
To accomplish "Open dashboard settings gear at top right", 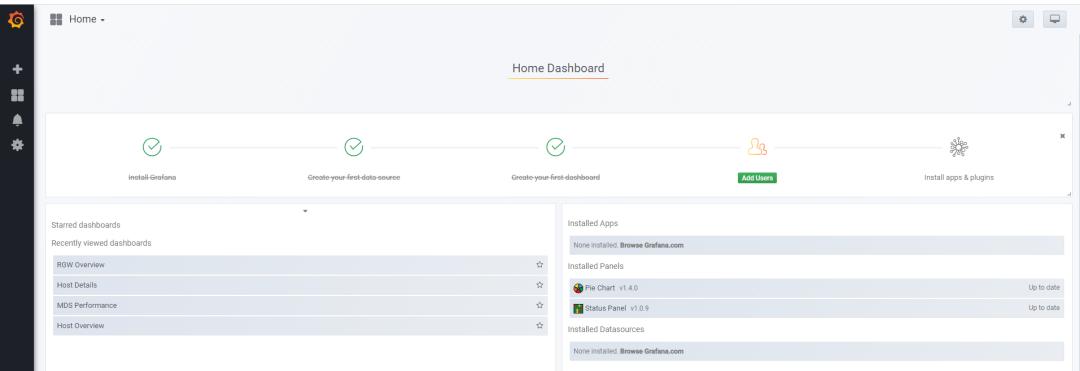I will point(1023,19).
